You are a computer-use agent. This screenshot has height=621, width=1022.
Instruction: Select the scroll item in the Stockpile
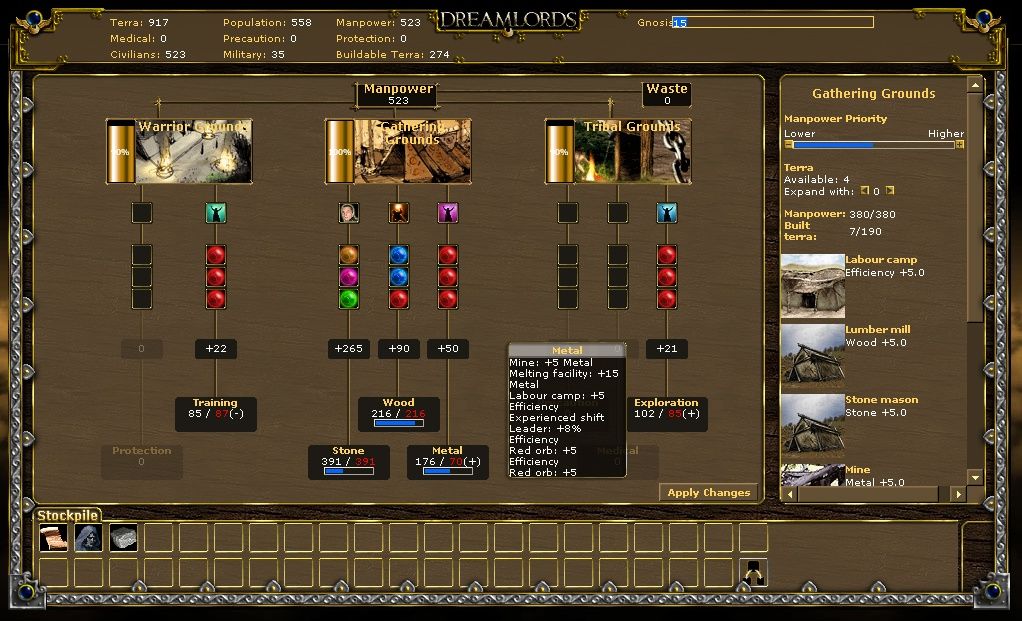53,538
